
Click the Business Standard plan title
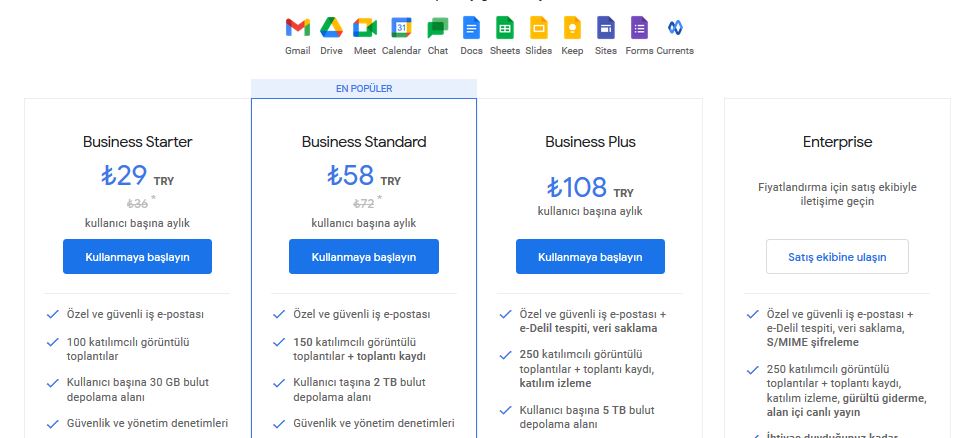[364, 142]
